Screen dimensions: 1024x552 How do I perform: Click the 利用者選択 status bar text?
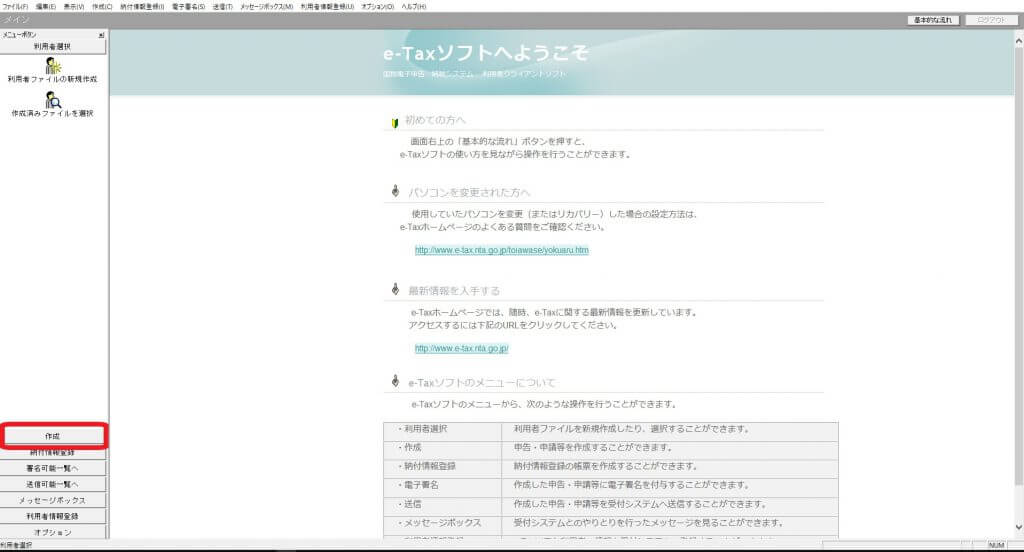[16, 545]
